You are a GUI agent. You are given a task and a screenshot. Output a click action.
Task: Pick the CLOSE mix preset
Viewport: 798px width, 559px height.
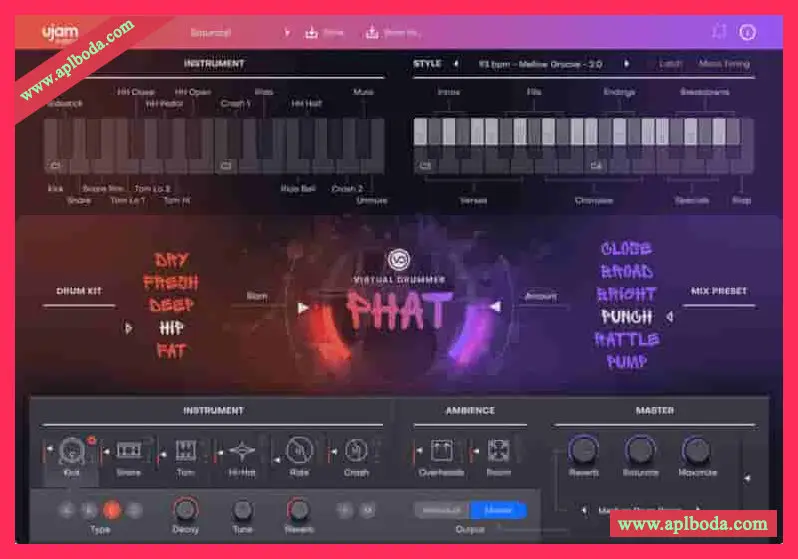click(x=626, y=248)
